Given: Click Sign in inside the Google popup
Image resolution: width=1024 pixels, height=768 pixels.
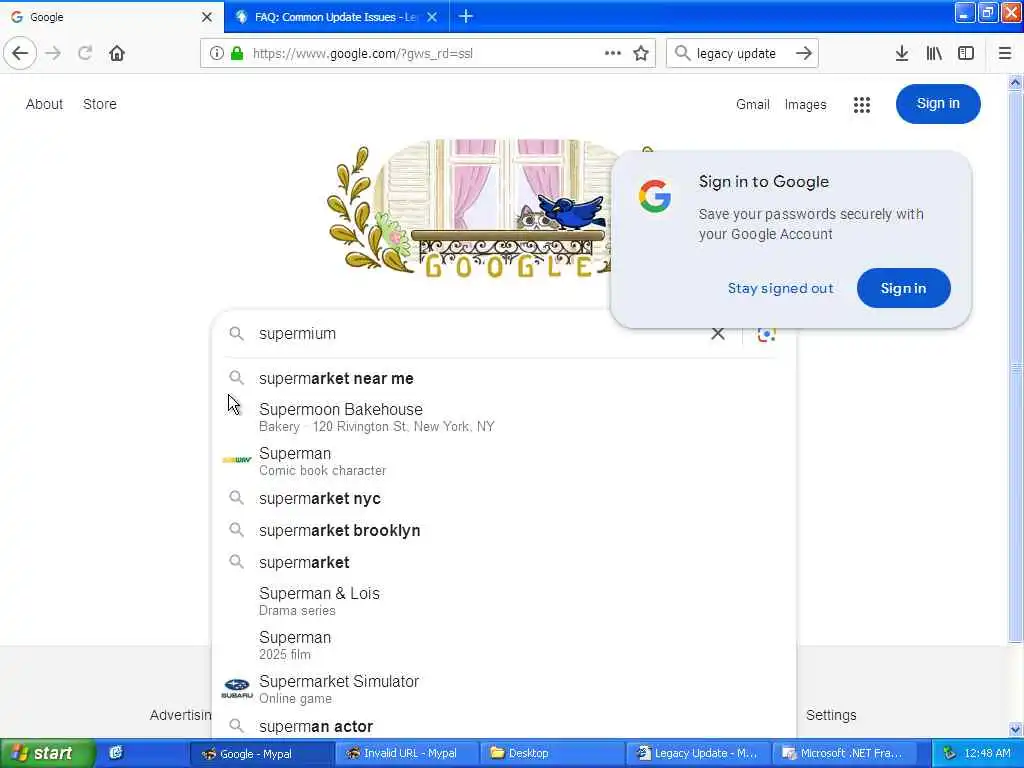Looking at the screenshot, I should (903, 288).
